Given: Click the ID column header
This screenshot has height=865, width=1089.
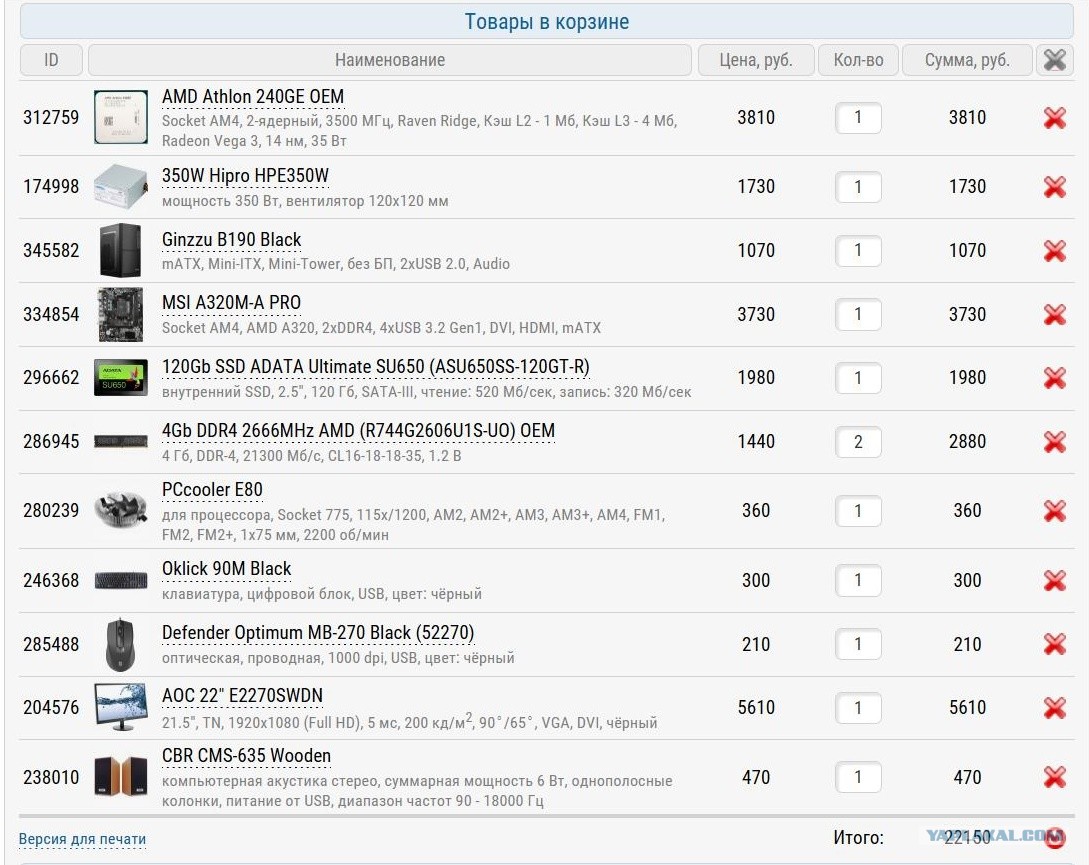Looking at the screenshot, I should point(51,60).
